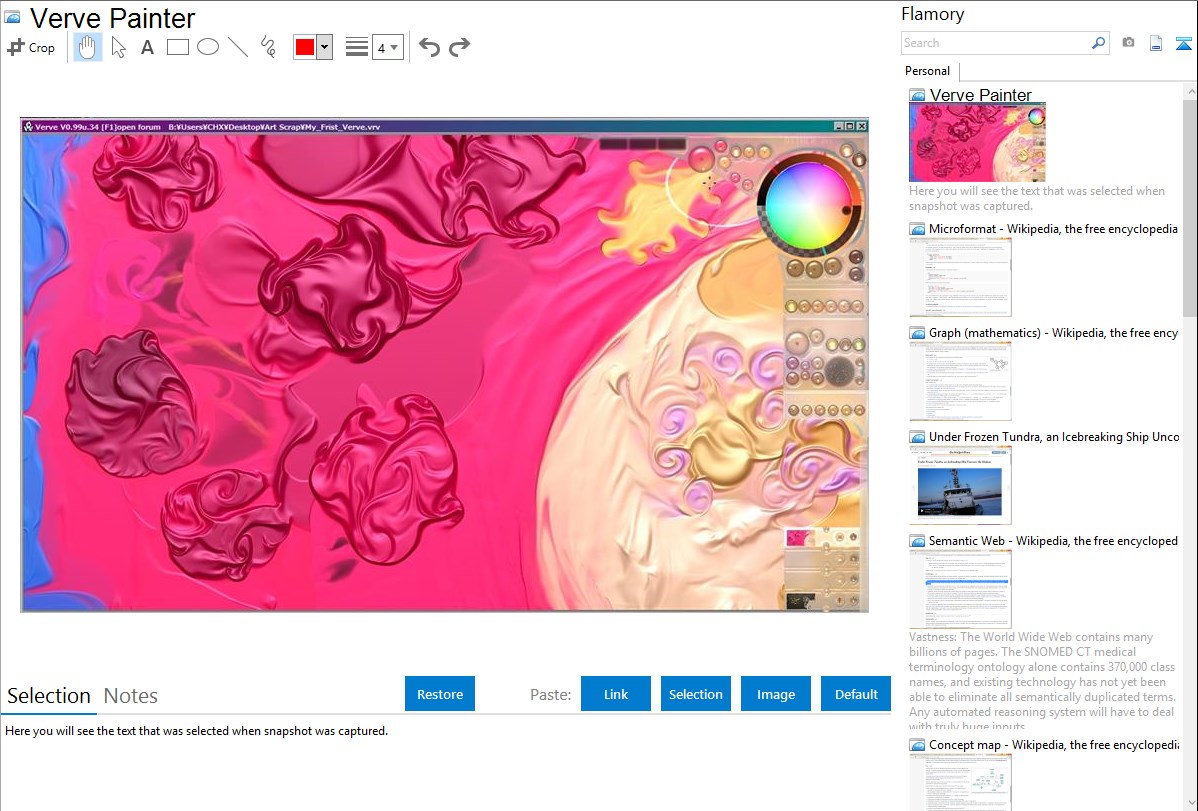Click the Verve window close button in screenshot
Screen dimensions: 1198x811
pos(862,126)
